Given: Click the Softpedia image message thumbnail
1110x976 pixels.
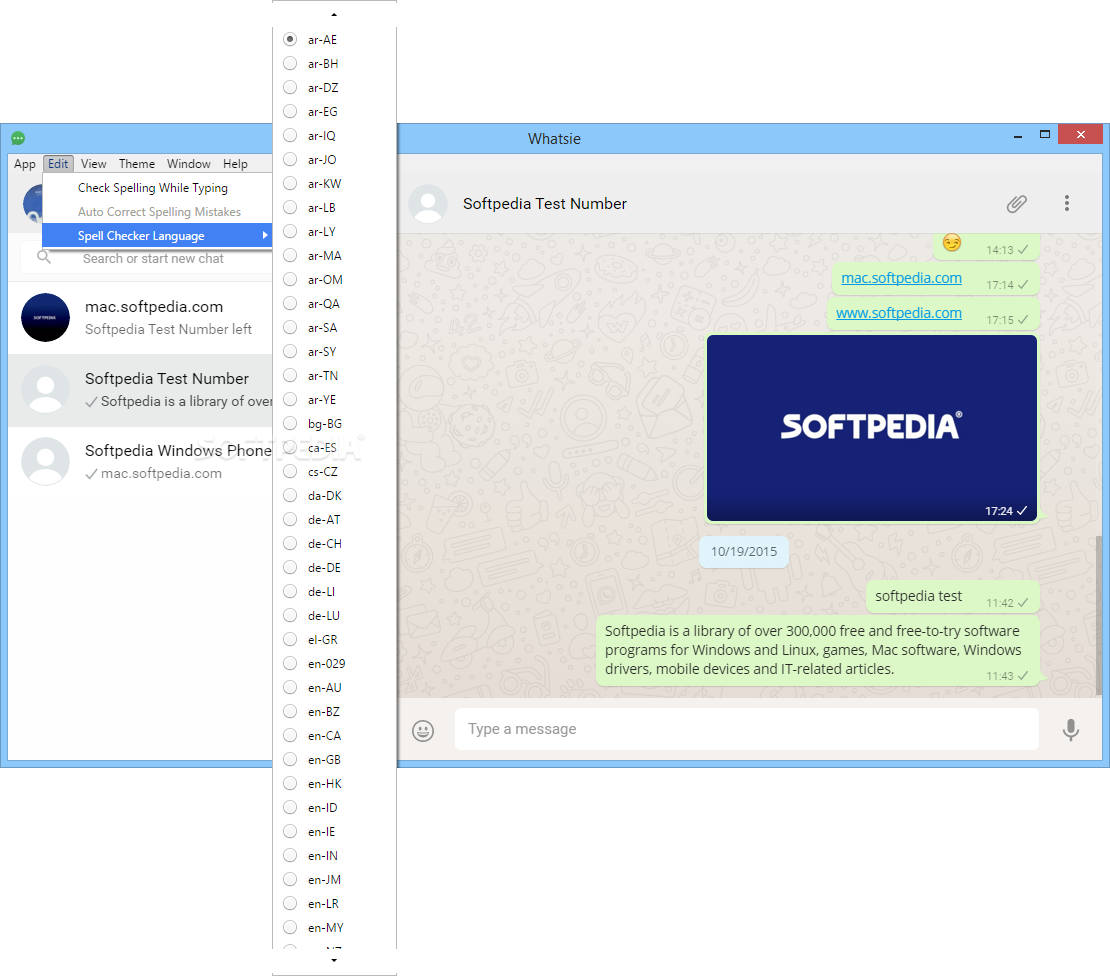Looking at the screenshot, I should [871, 428].
